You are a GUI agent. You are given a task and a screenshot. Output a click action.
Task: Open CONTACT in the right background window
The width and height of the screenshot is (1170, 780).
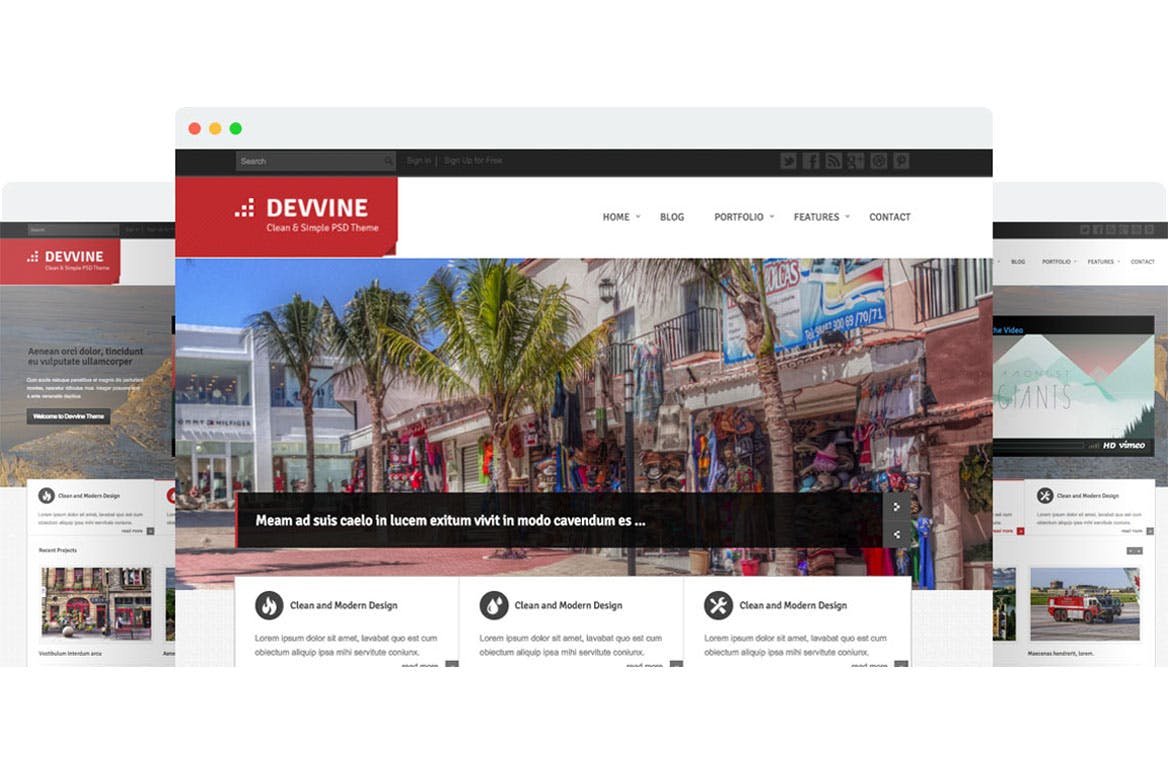click(1142, 262)
